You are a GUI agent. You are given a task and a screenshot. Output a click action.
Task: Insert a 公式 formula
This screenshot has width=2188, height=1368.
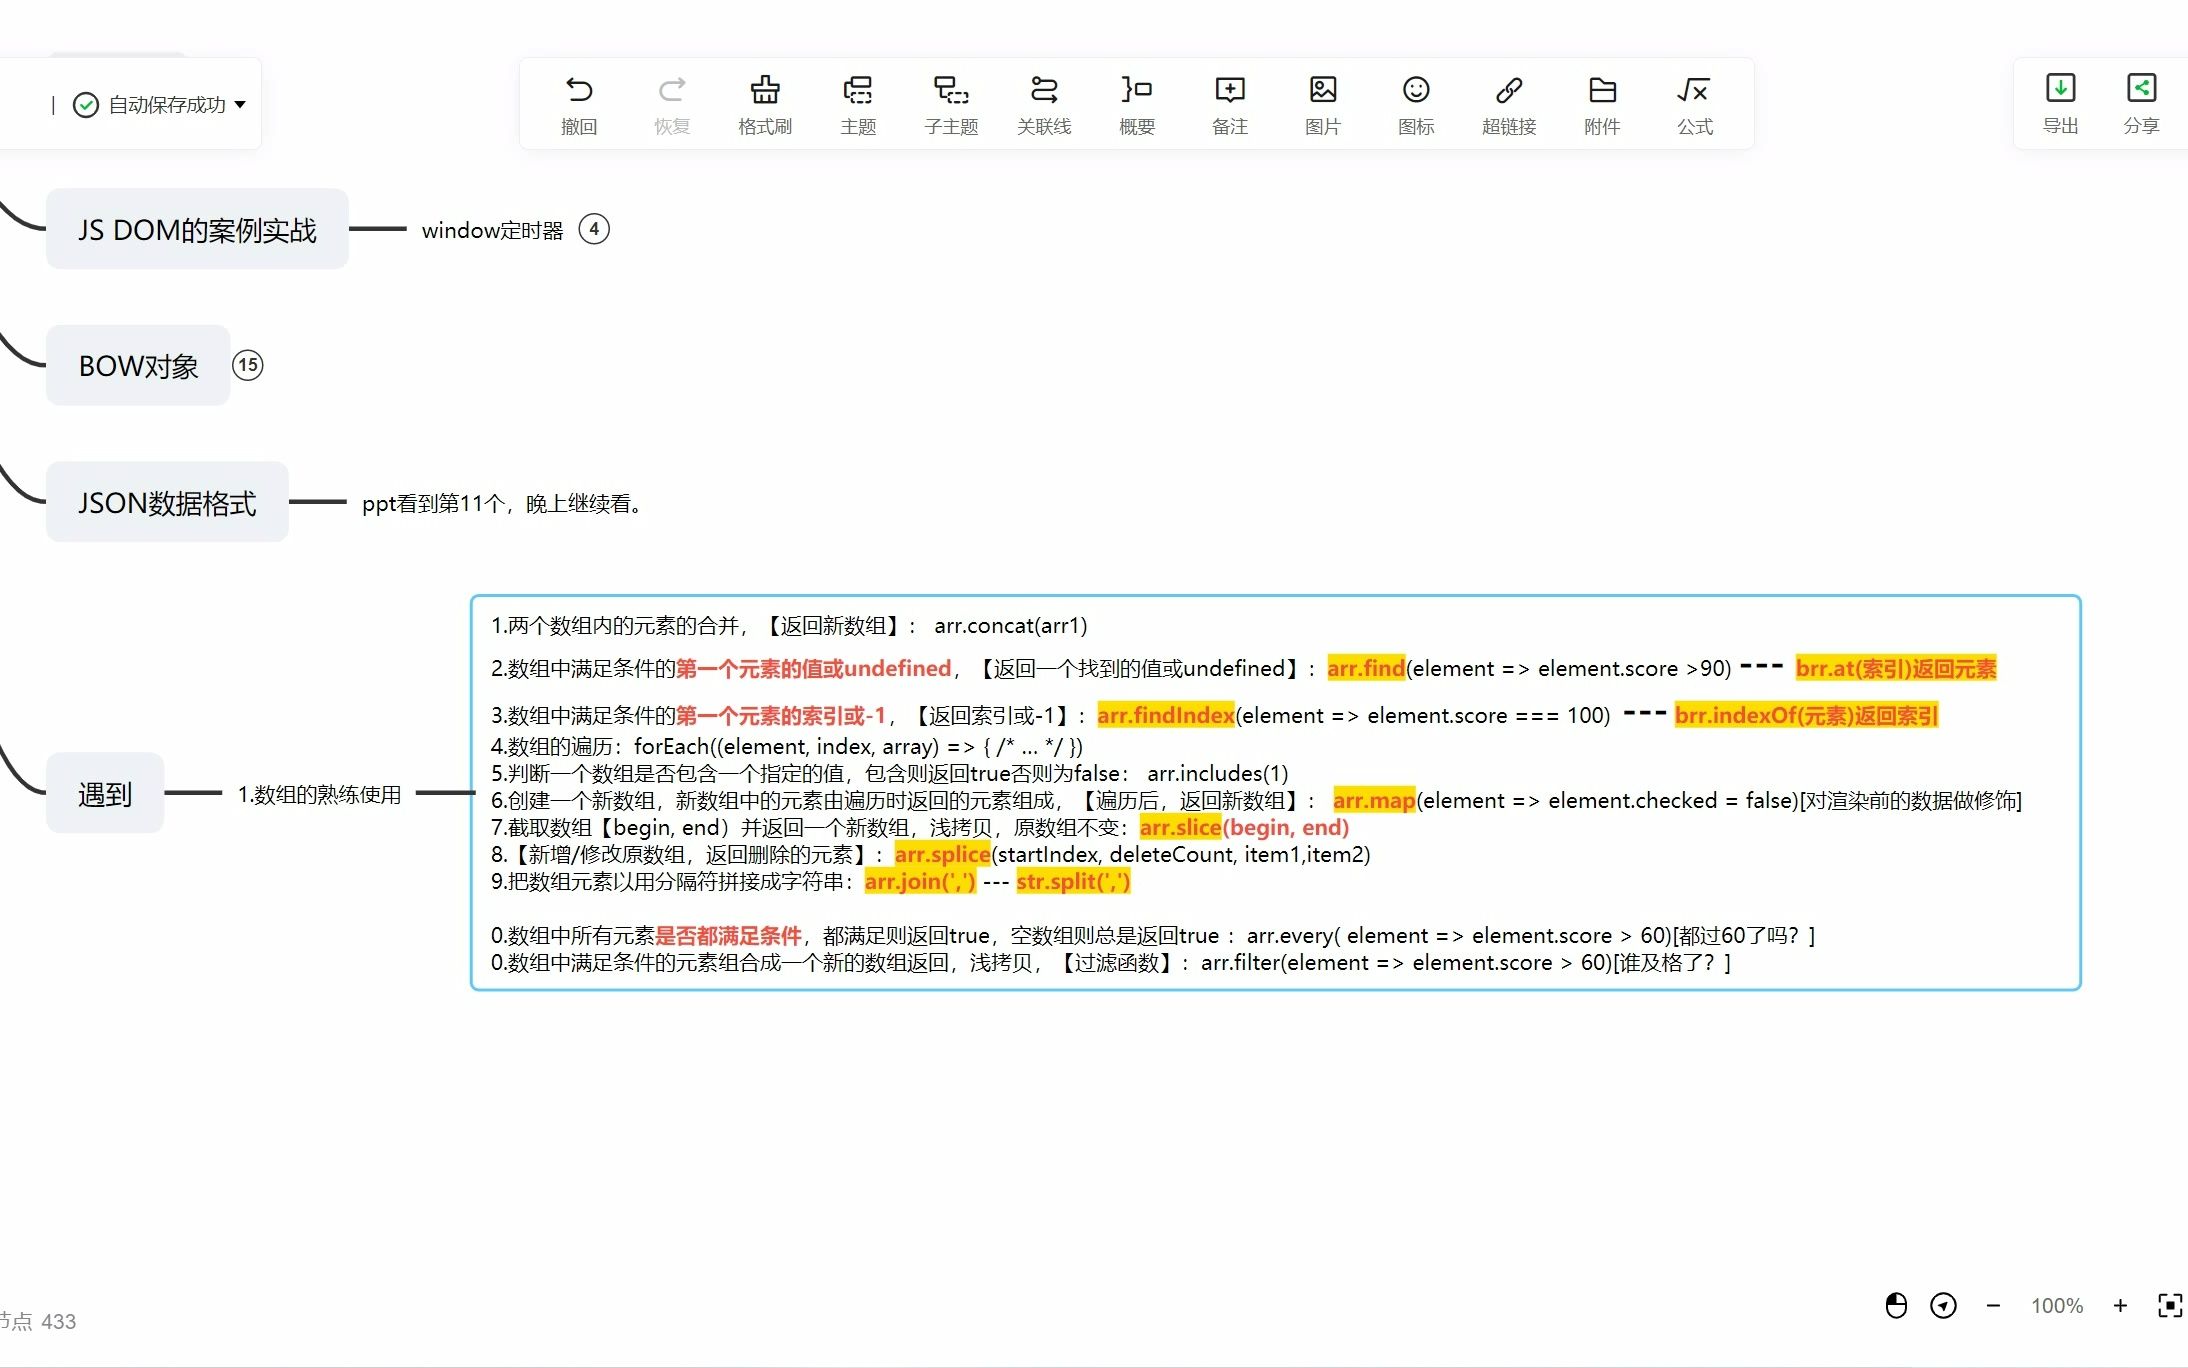click(x=1695, y=105)
